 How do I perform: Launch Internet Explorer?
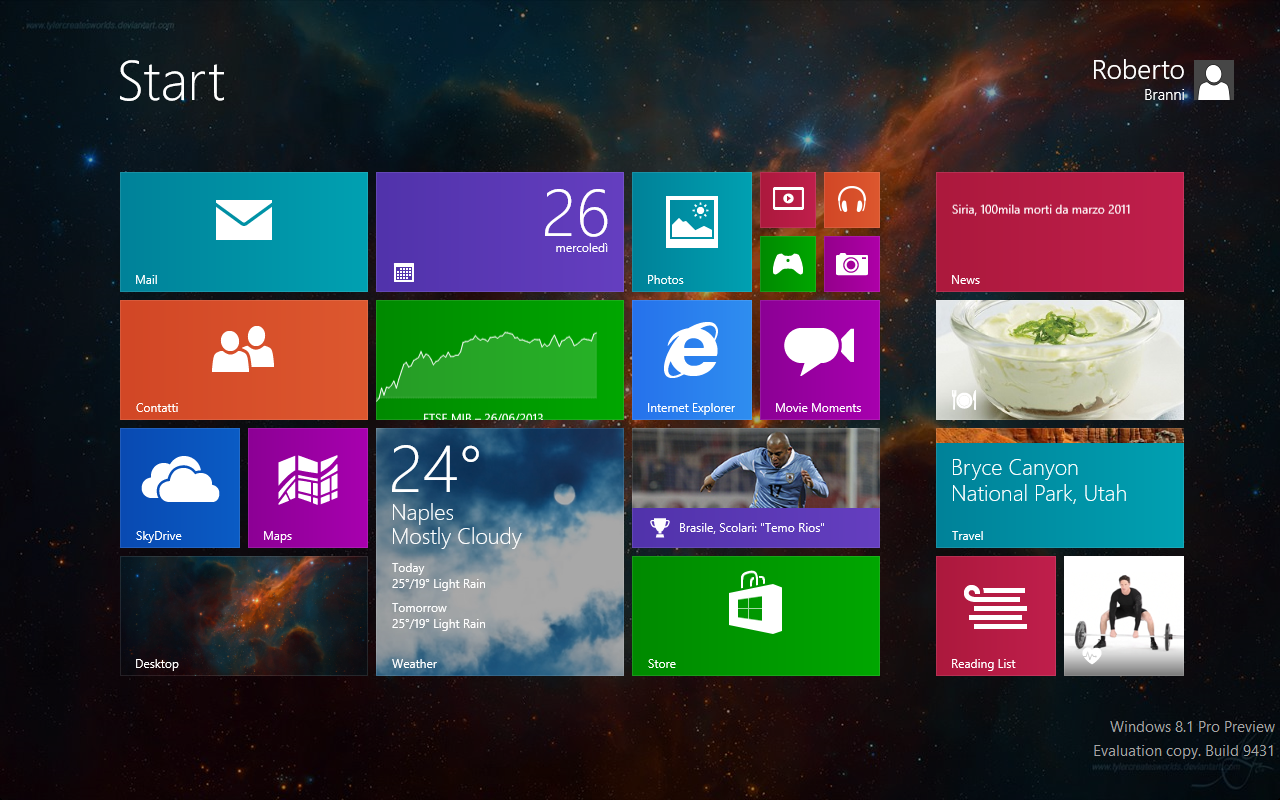coord(692,360)
